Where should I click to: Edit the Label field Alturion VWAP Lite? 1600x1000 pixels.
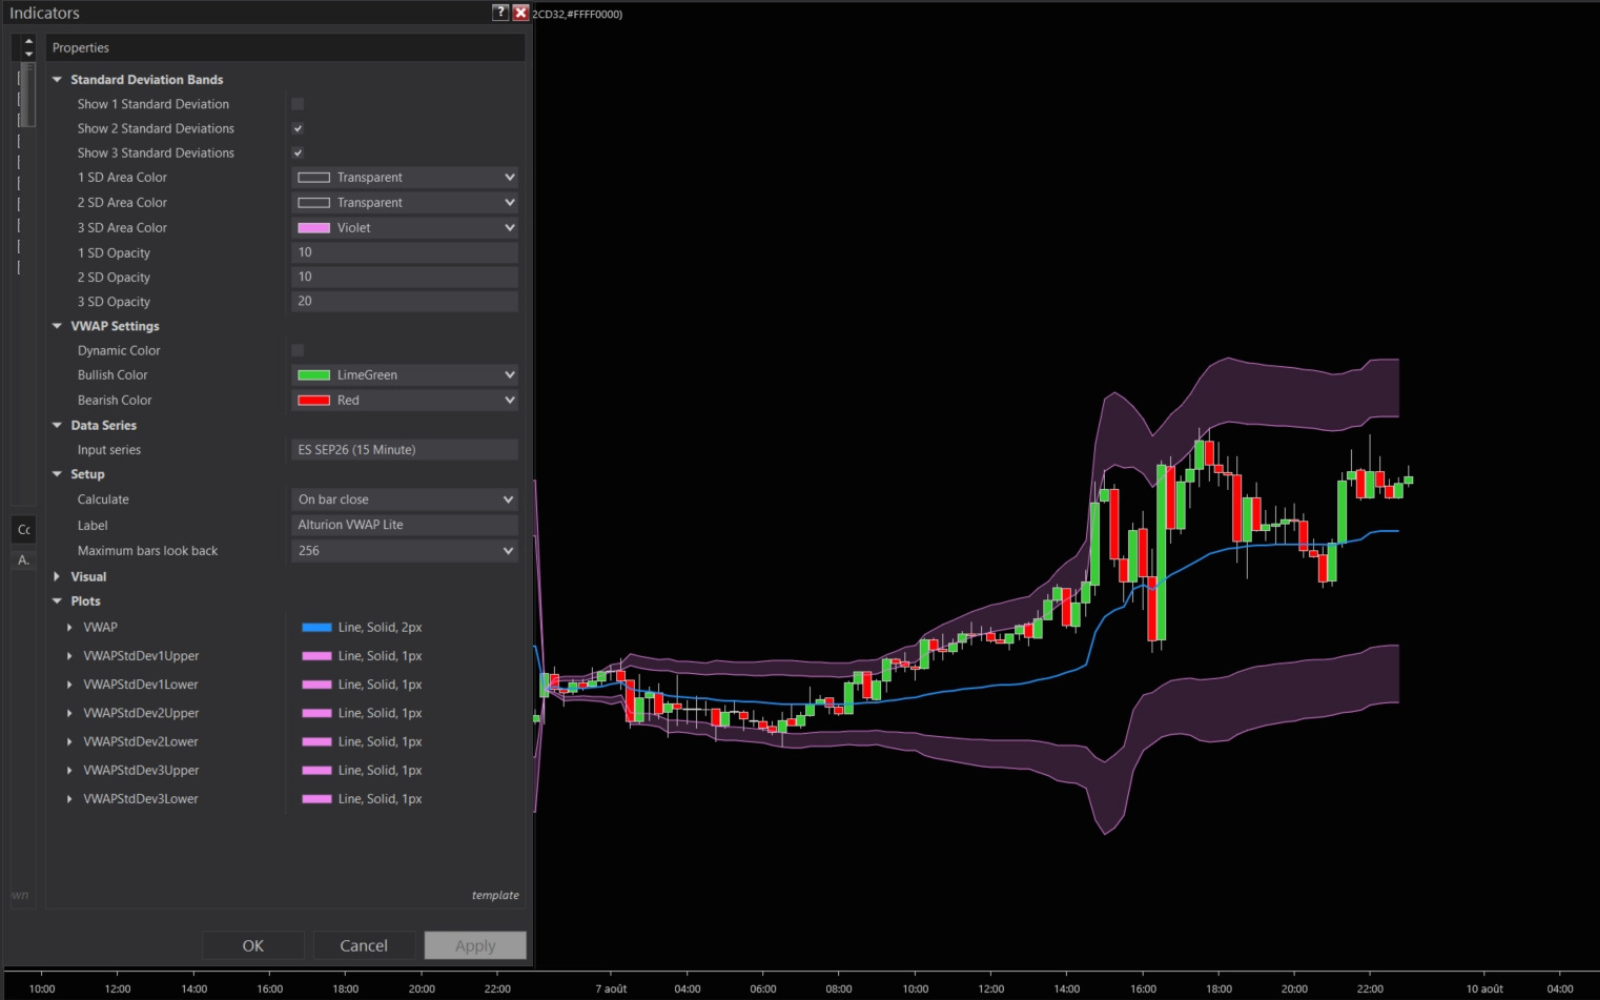coord(405,525)
